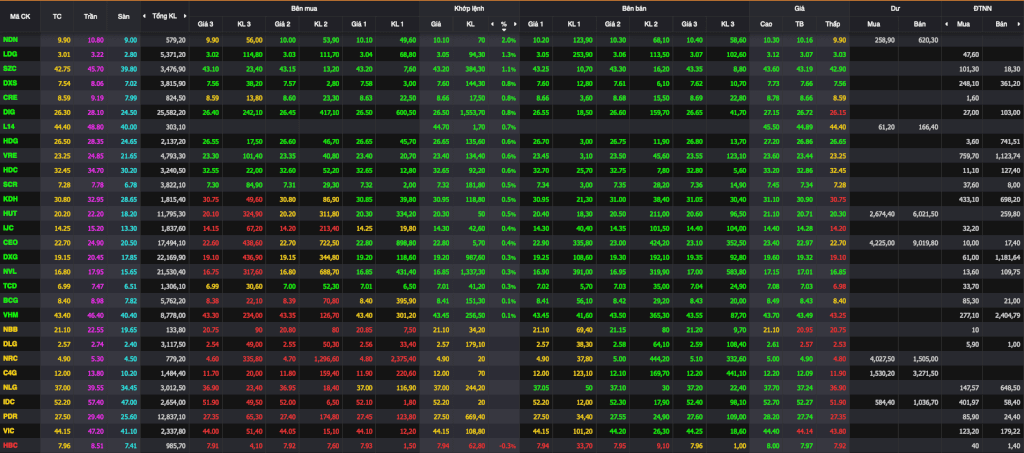The image size is (1024, 453).
Task: Open the DLG stock symbol
Action: [10, 343]
